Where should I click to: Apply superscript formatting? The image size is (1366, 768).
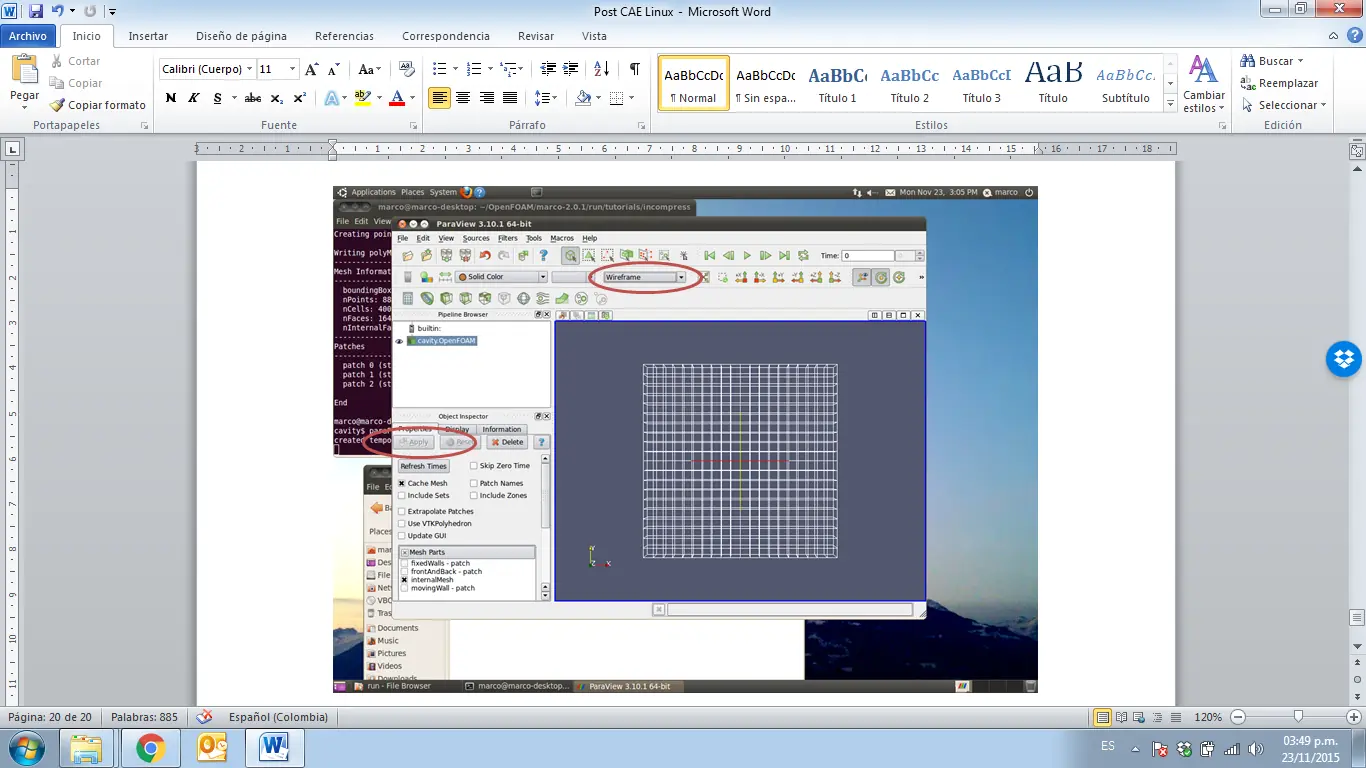pos(299,98)
